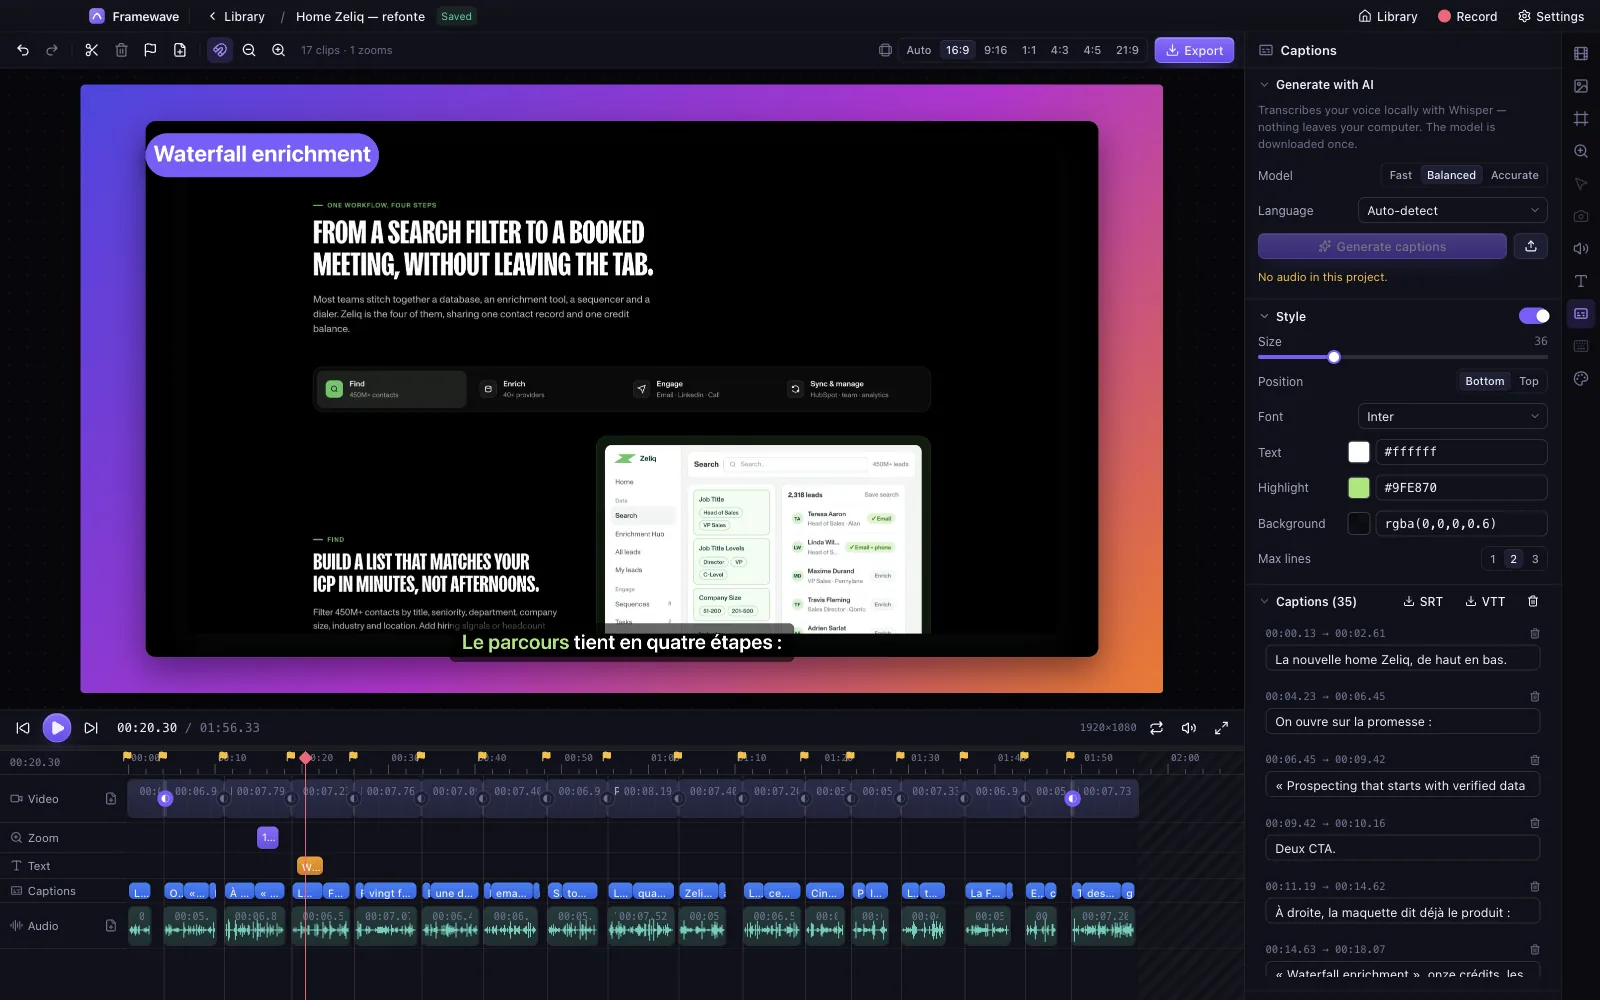Skip to the end of the timeline

click(91, 728)
